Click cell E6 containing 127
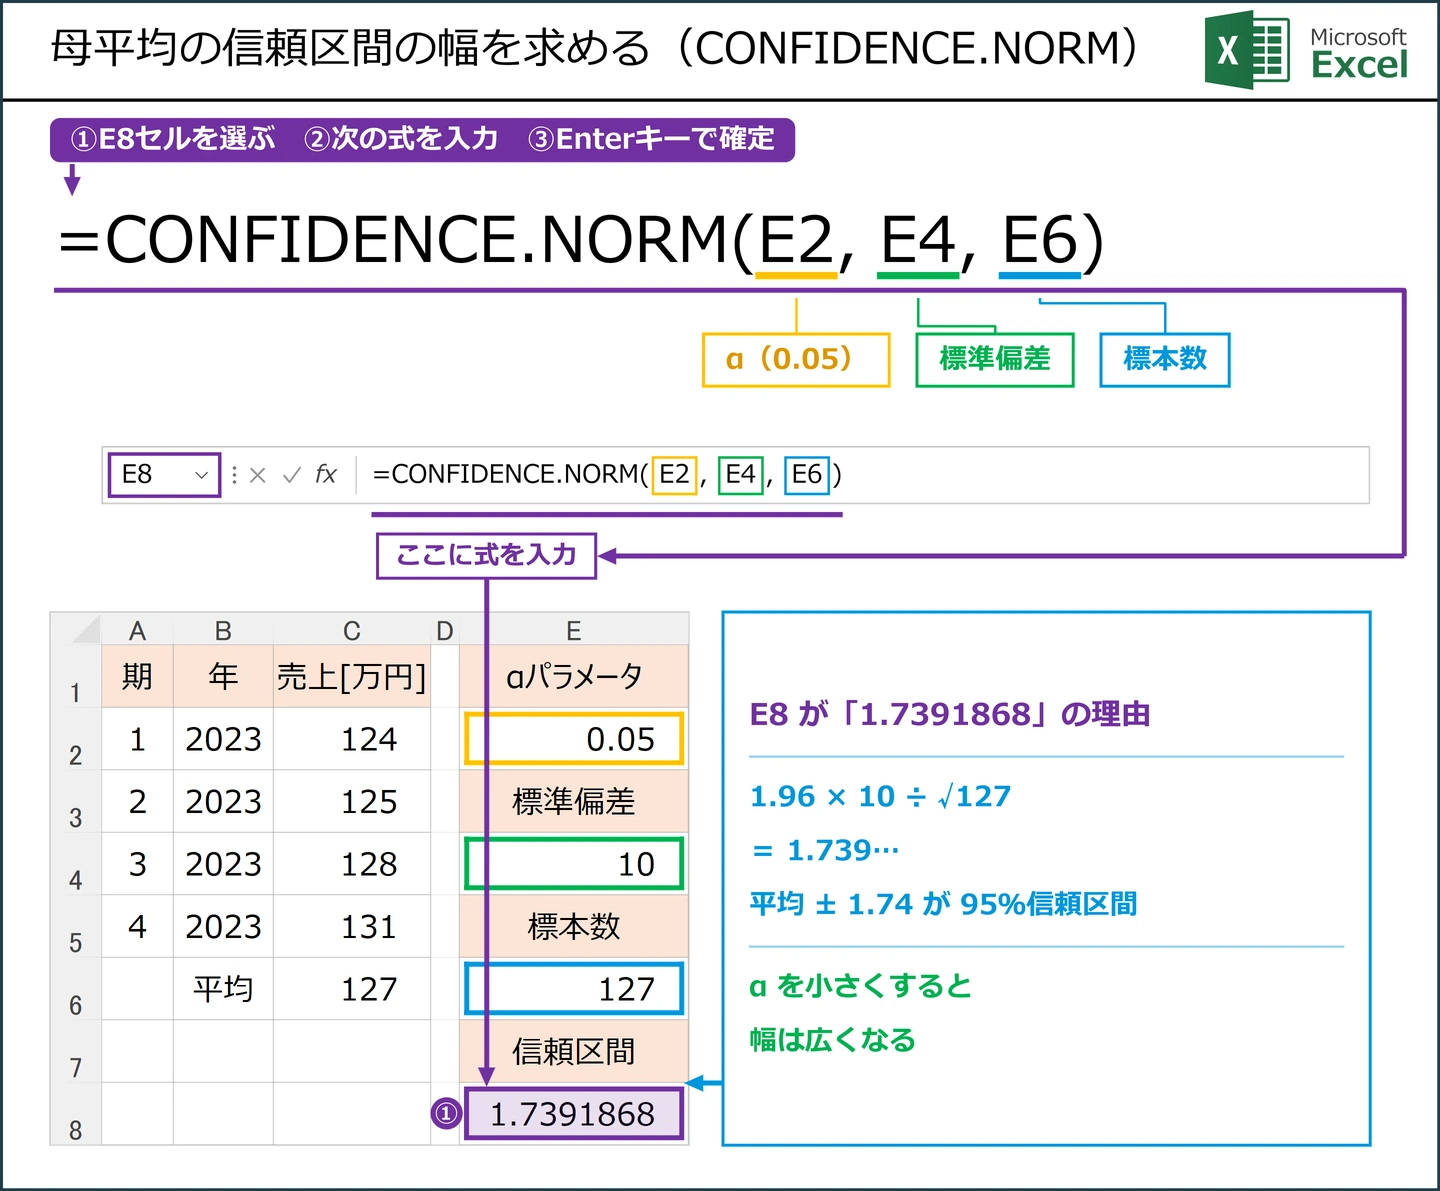 click(574, 989)
